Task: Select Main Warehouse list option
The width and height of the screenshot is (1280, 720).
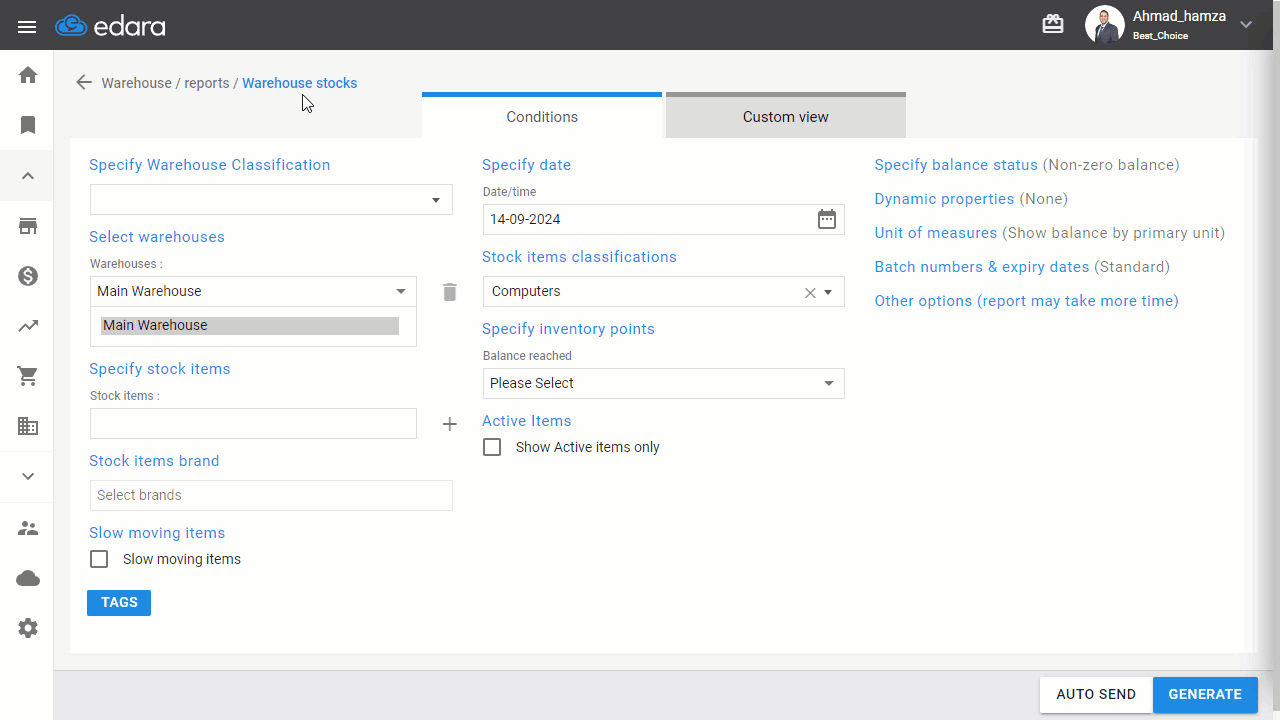Action: [250, 325]
